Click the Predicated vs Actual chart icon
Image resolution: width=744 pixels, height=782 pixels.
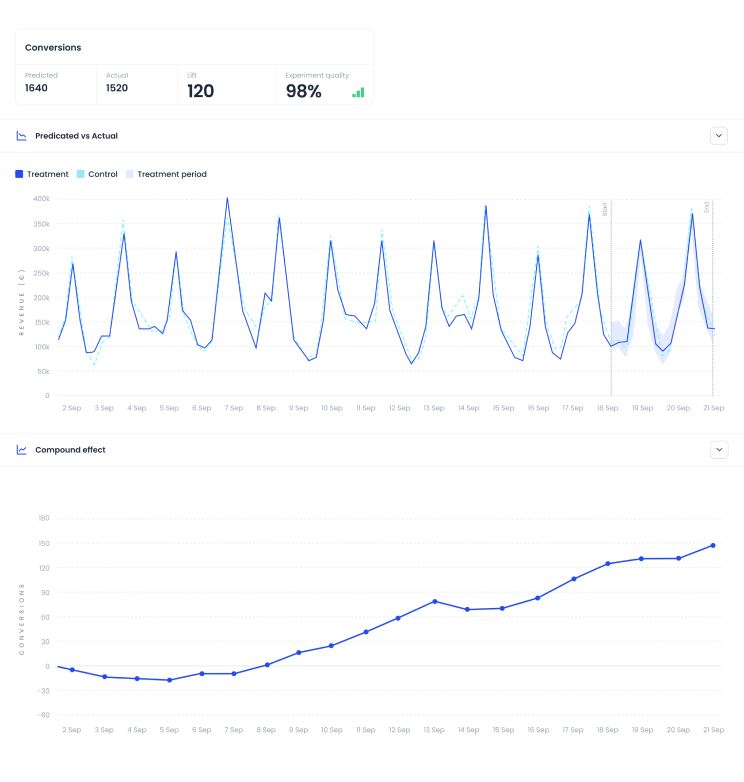pyautogui.click(x=21, y=136)
